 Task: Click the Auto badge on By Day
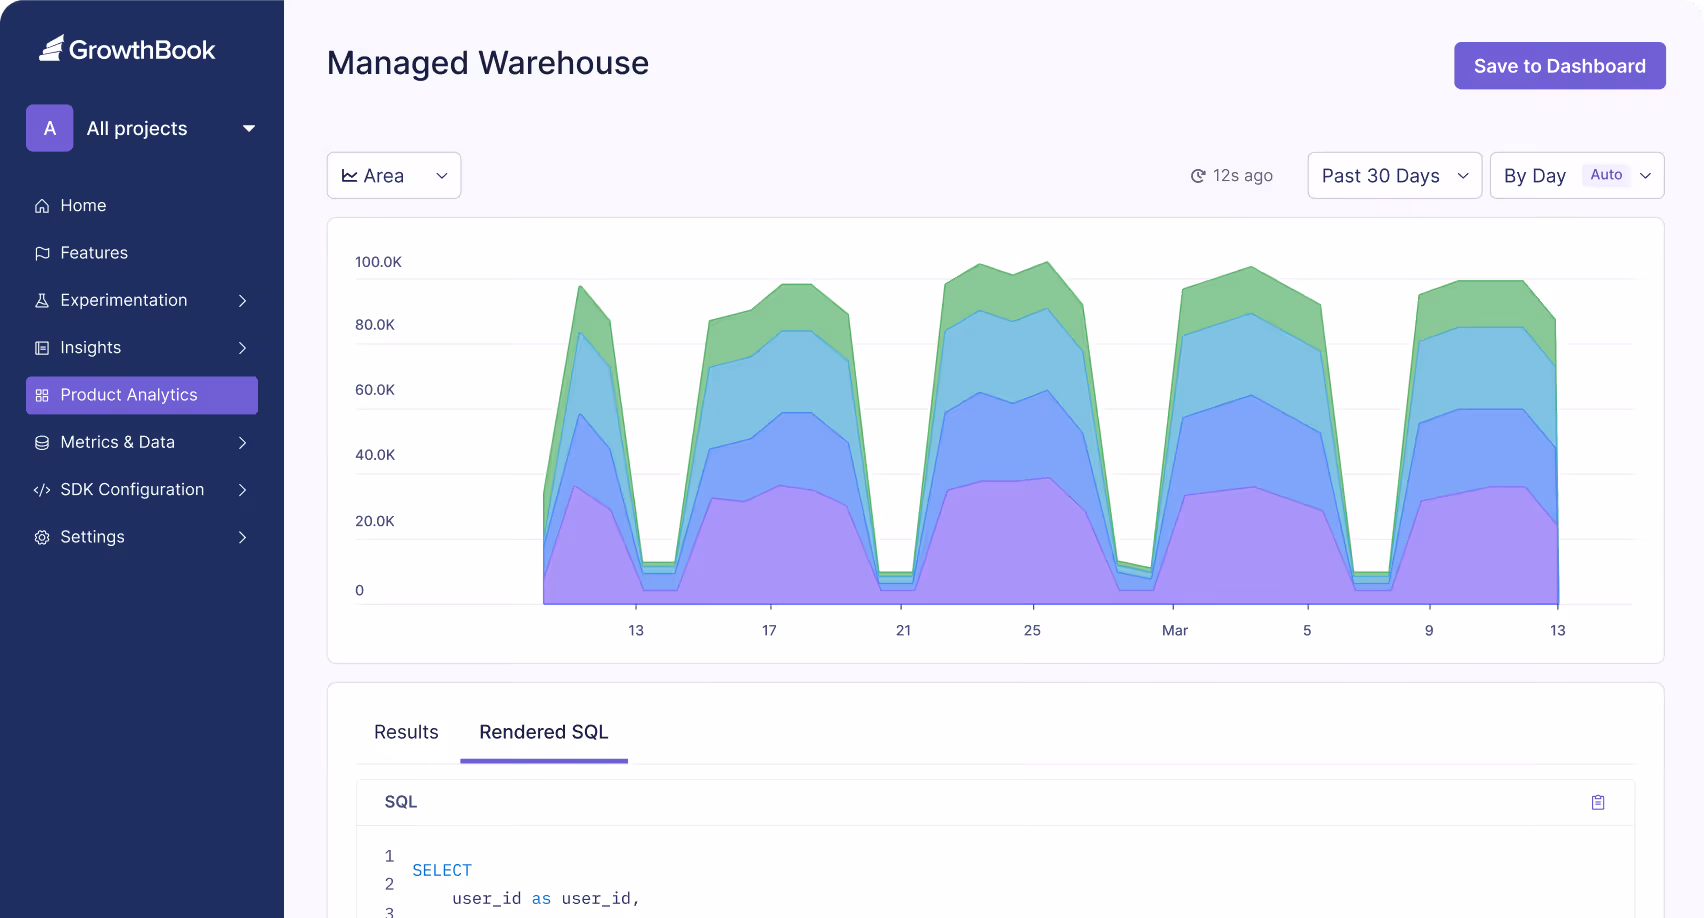click(x=1607, y=174)
